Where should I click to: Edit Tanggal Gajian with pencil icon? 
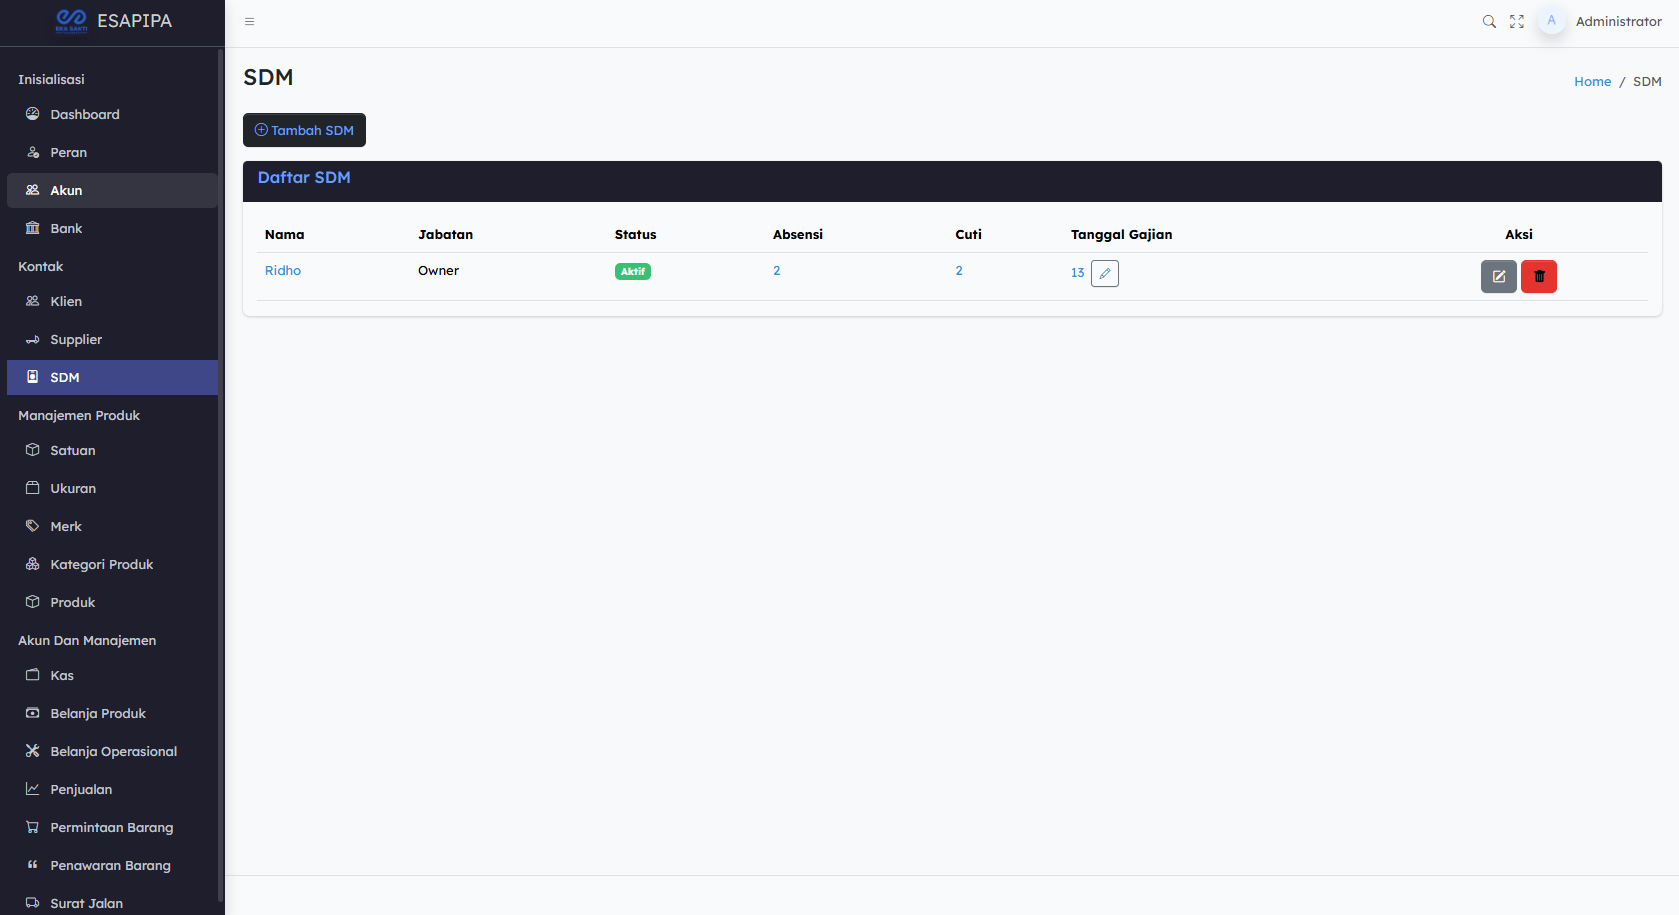1105,273
